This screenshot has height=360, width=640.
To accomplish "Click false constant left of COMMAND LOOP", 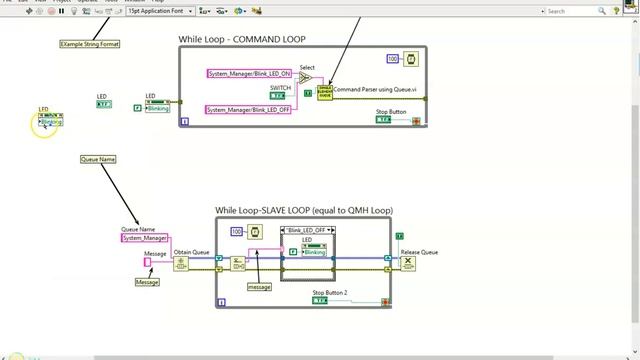I will click(x=138, y=108).
